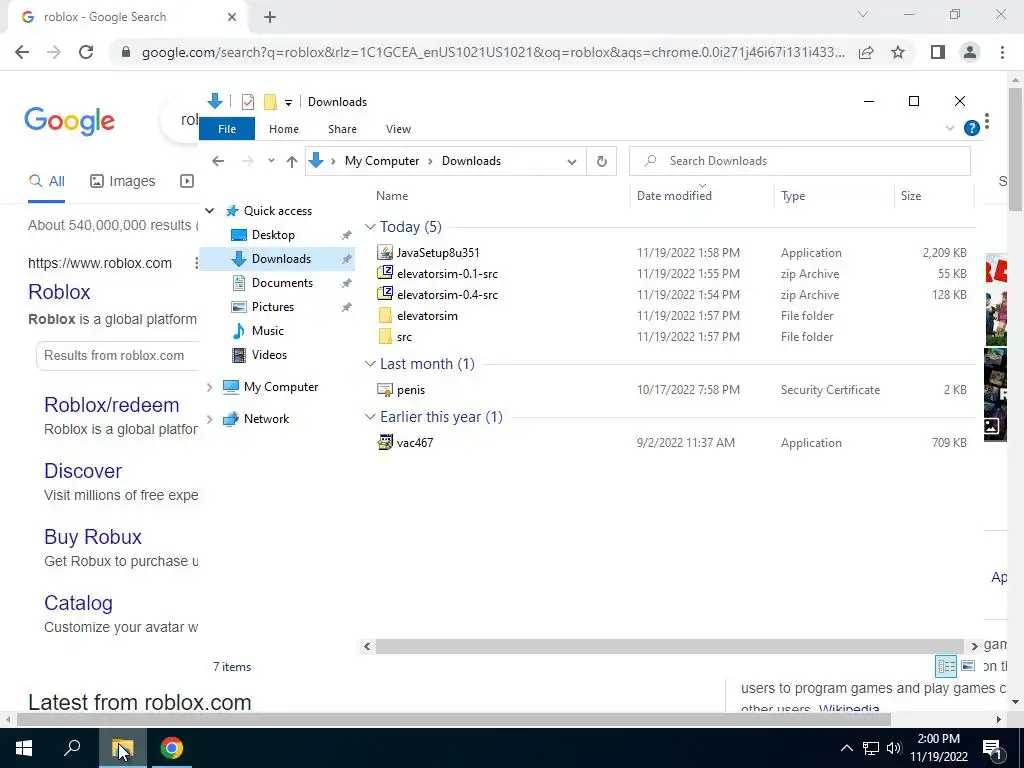Open Chrome side panel

[938, 52]
